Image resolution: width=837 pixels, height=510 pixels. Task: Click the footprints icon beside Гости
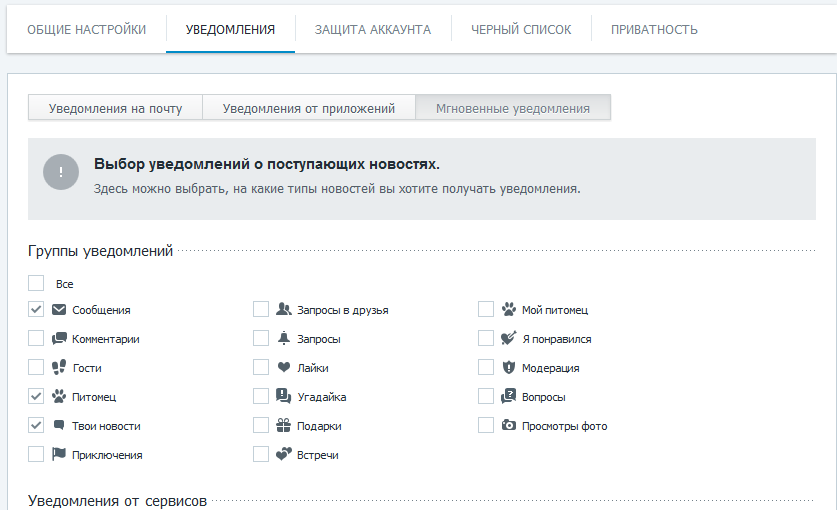pos(59,367)
